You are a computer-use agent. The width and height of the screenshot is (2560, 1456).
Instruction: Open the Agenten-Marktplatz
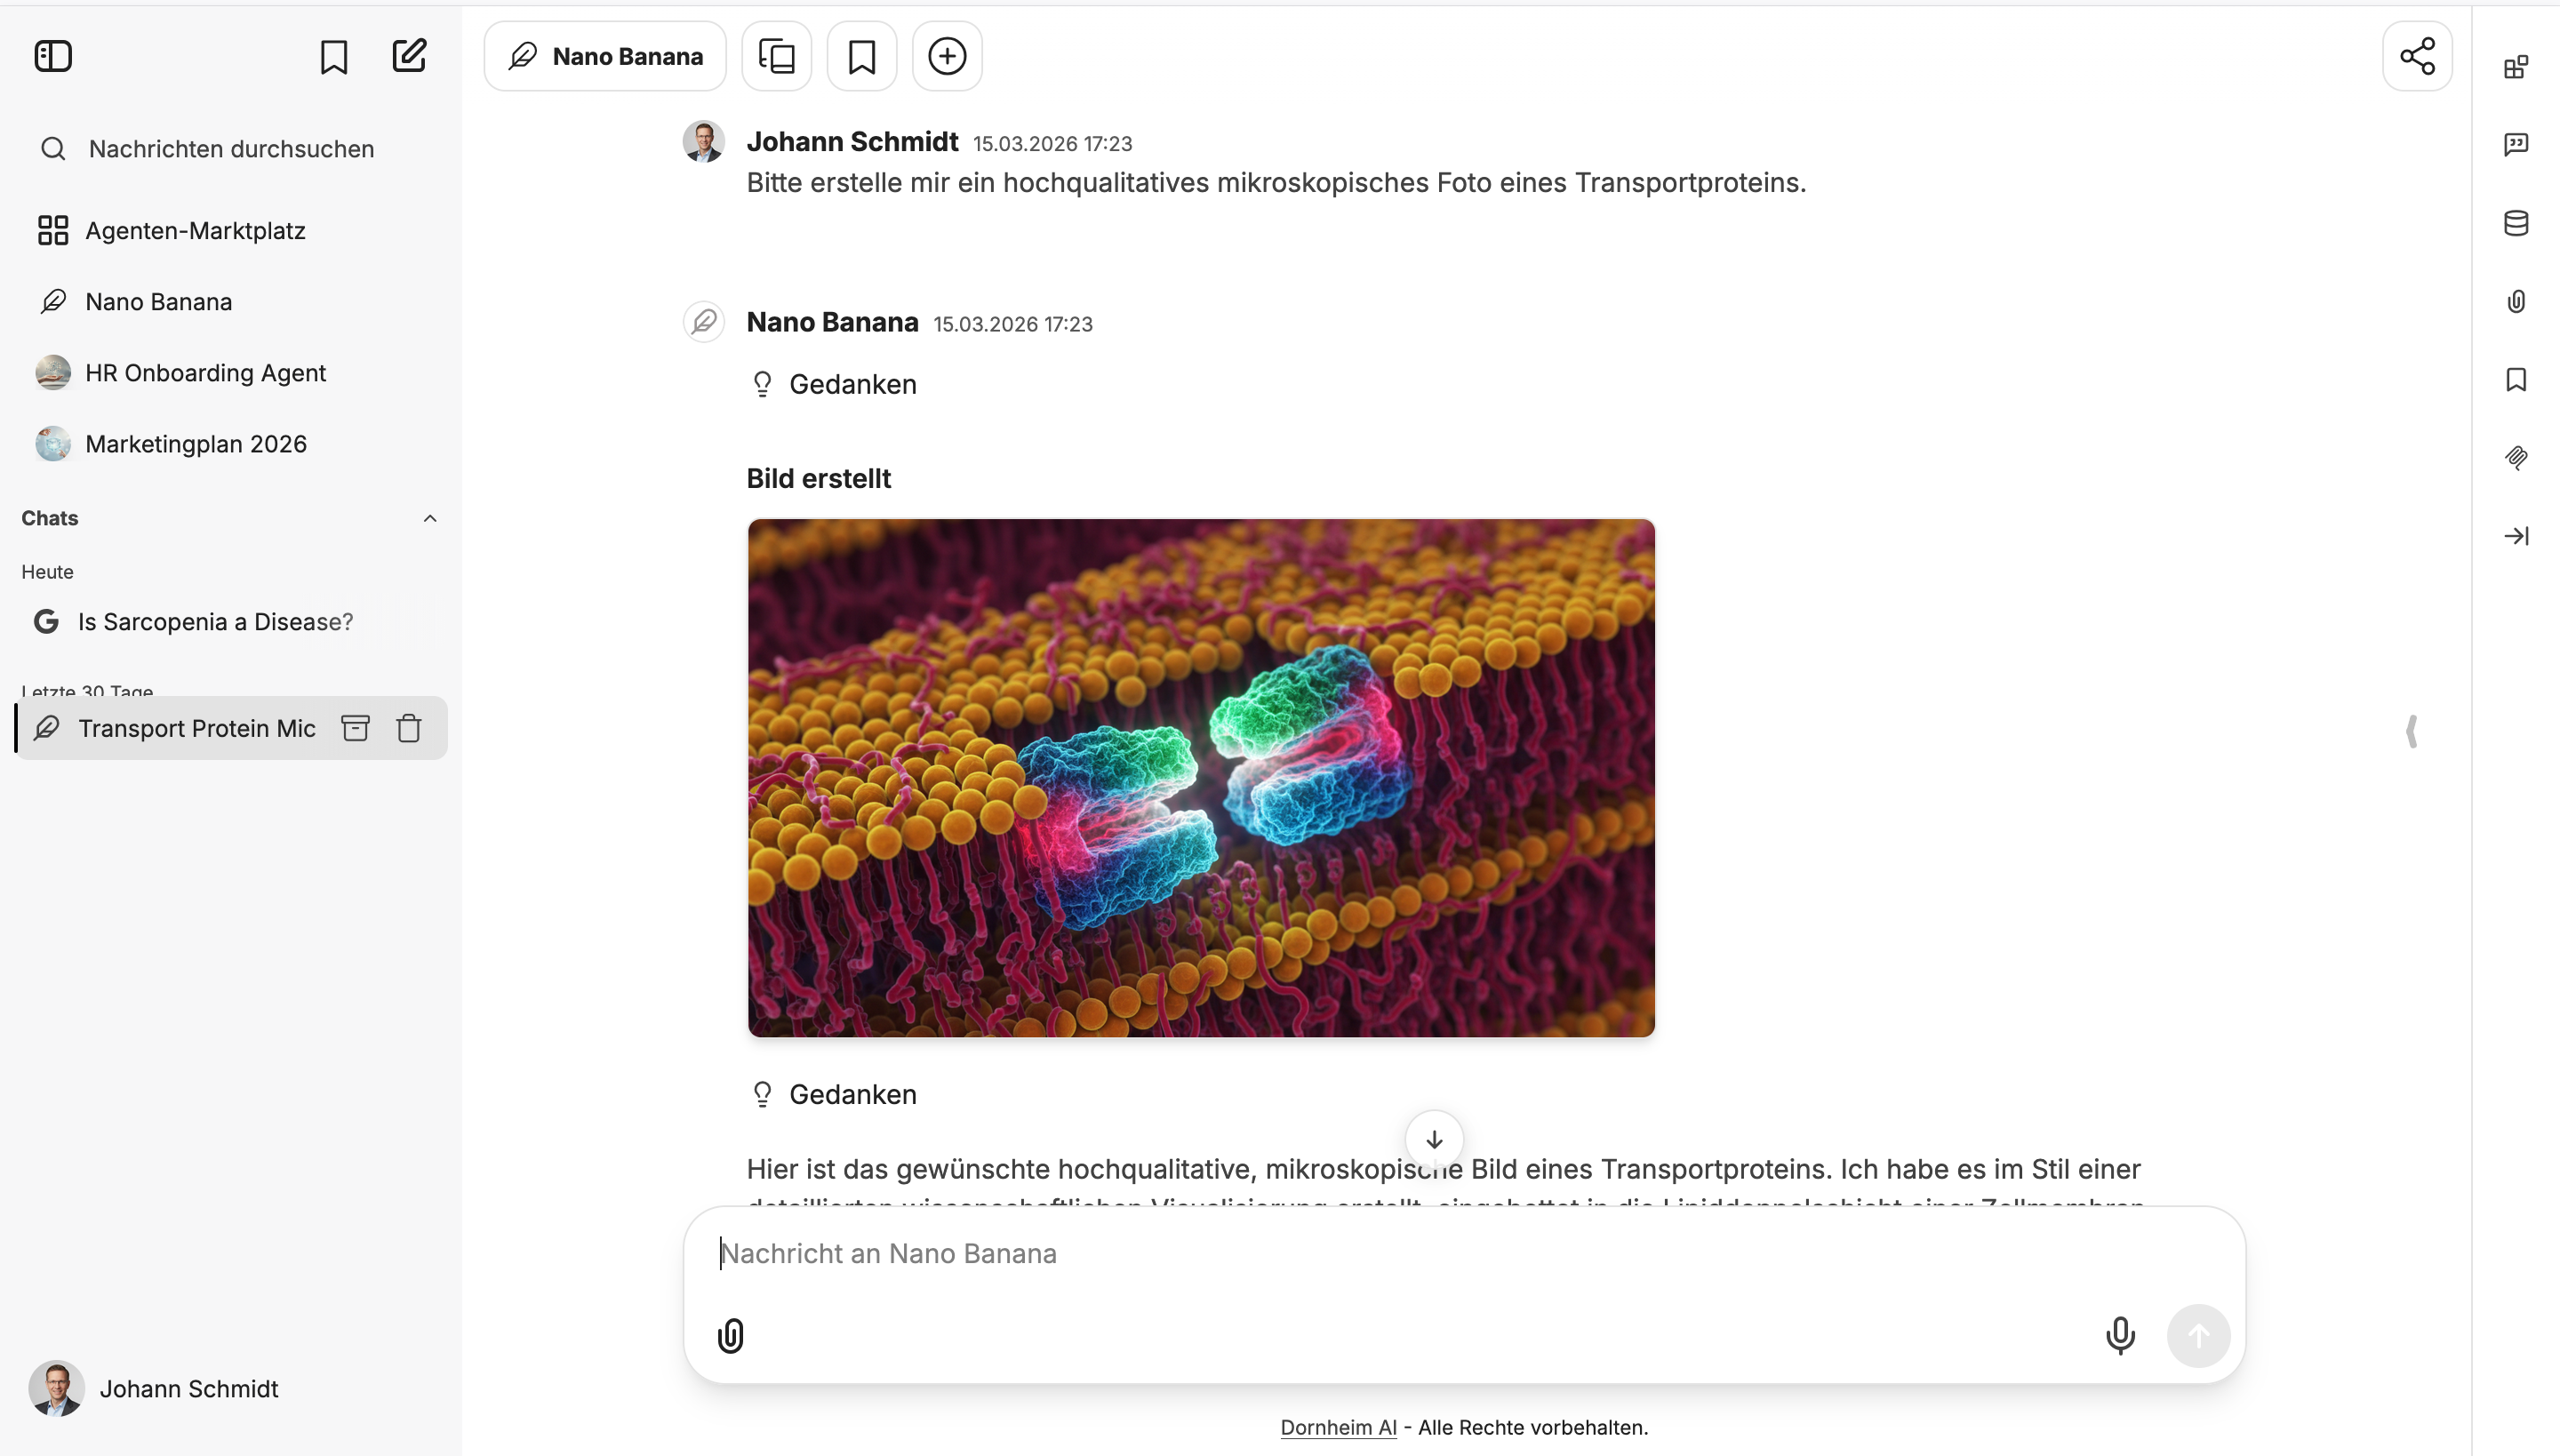coord(195,230)
